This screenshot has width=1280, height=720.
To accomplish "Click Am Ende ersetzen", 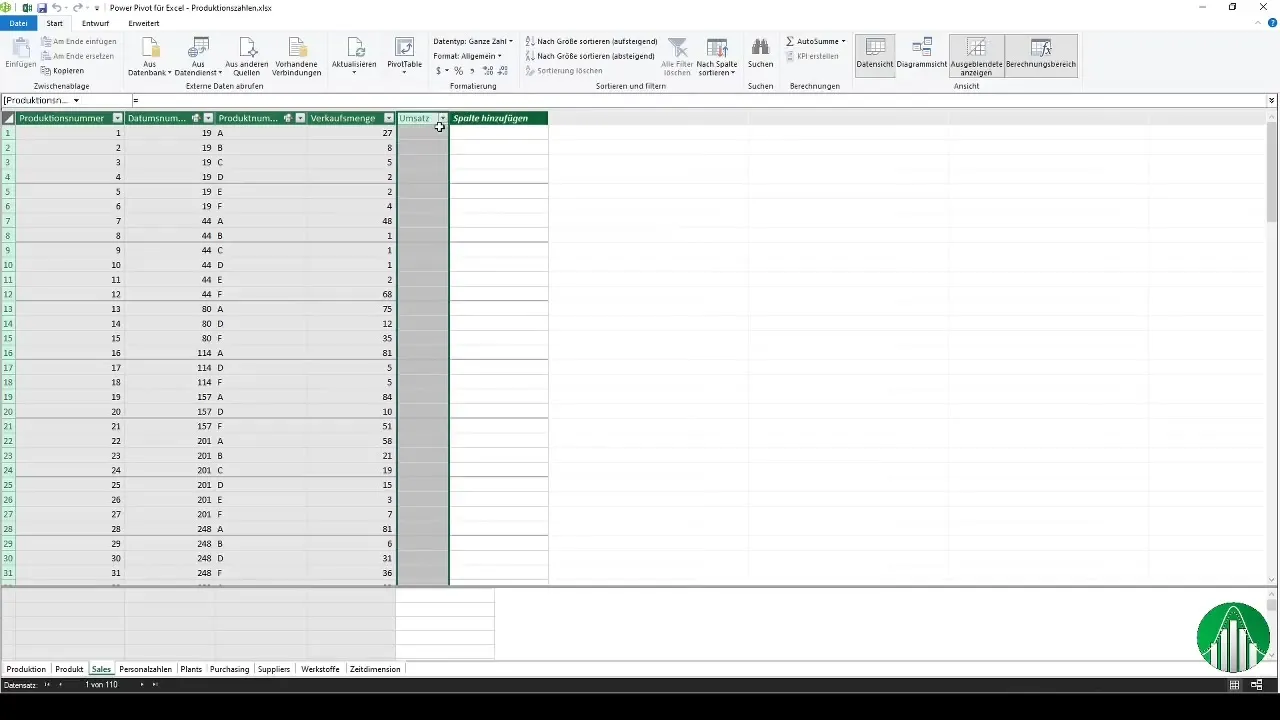I will click(x=78, y=56).
